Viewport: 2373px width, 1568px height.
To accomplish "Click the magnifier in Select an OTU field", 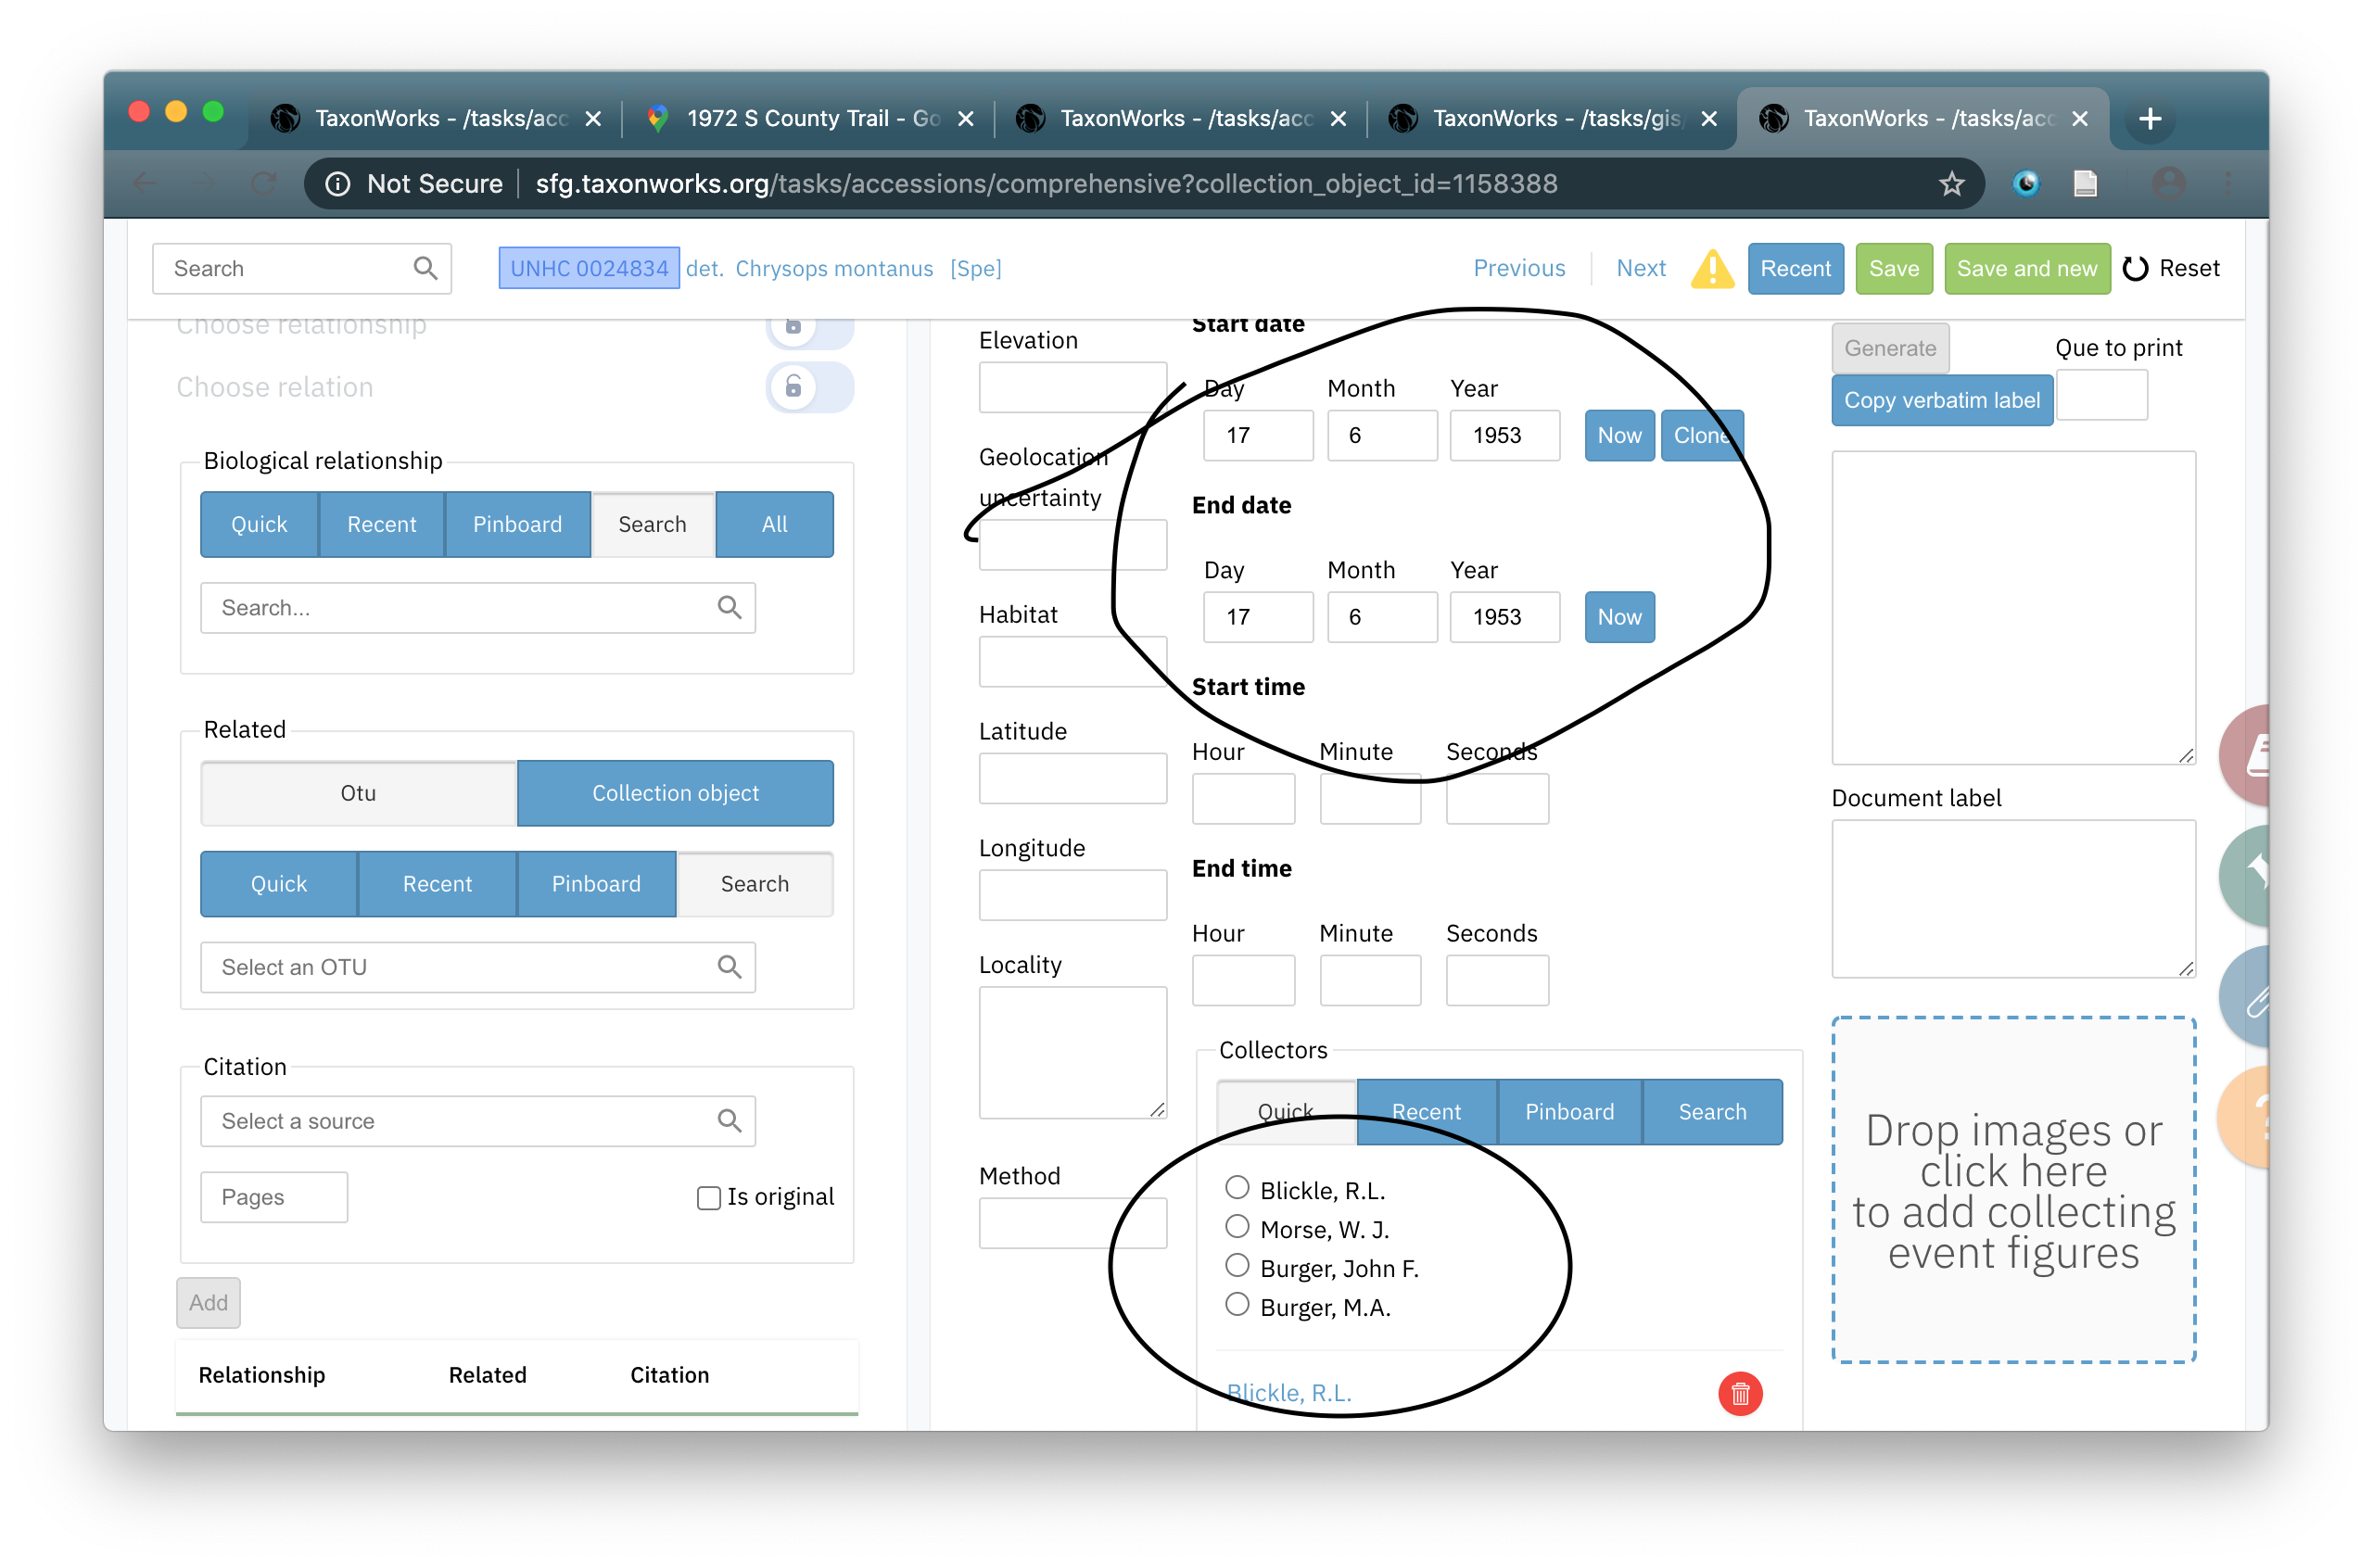I will [x=729, y=967].
